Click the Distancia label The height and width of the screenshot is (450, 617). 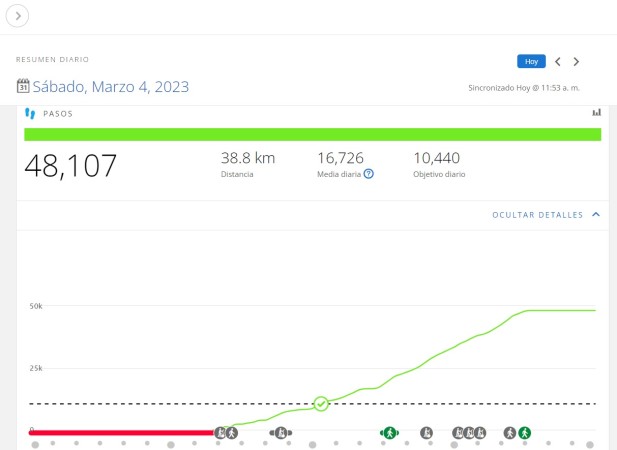[x=237, y=174]
